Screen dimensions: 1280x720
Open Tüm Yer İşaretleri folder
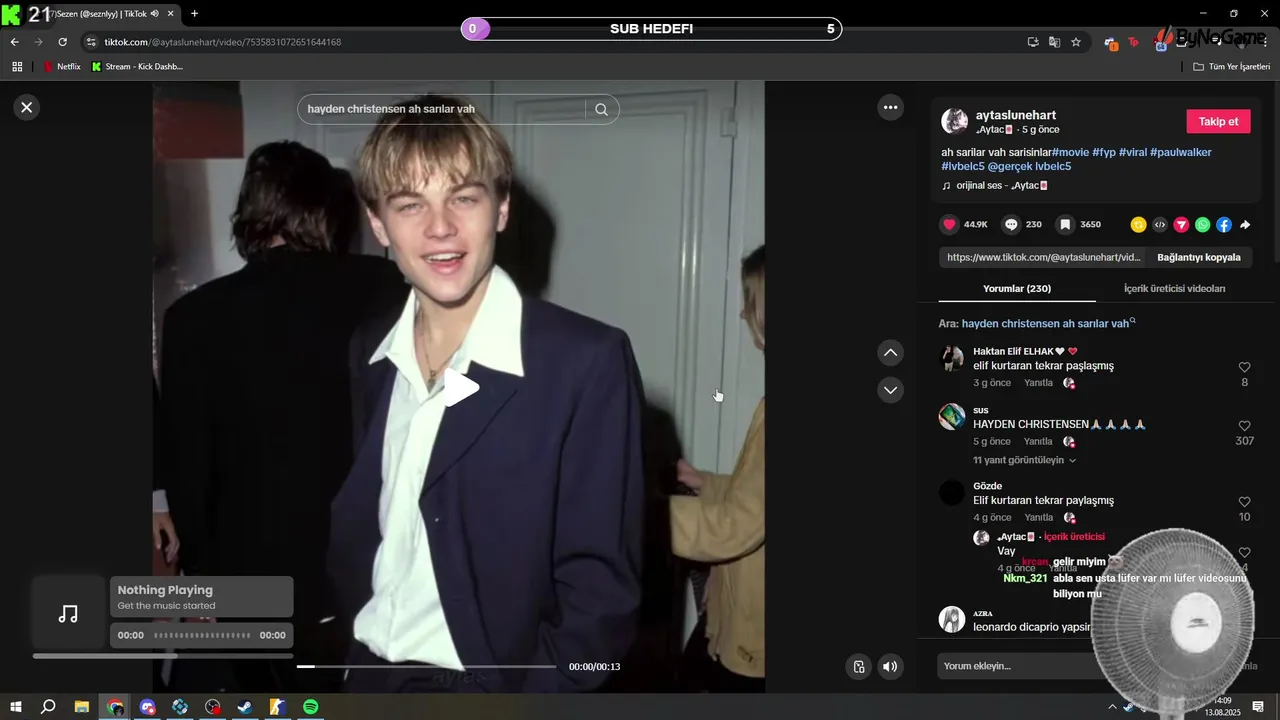[1232, 66]
